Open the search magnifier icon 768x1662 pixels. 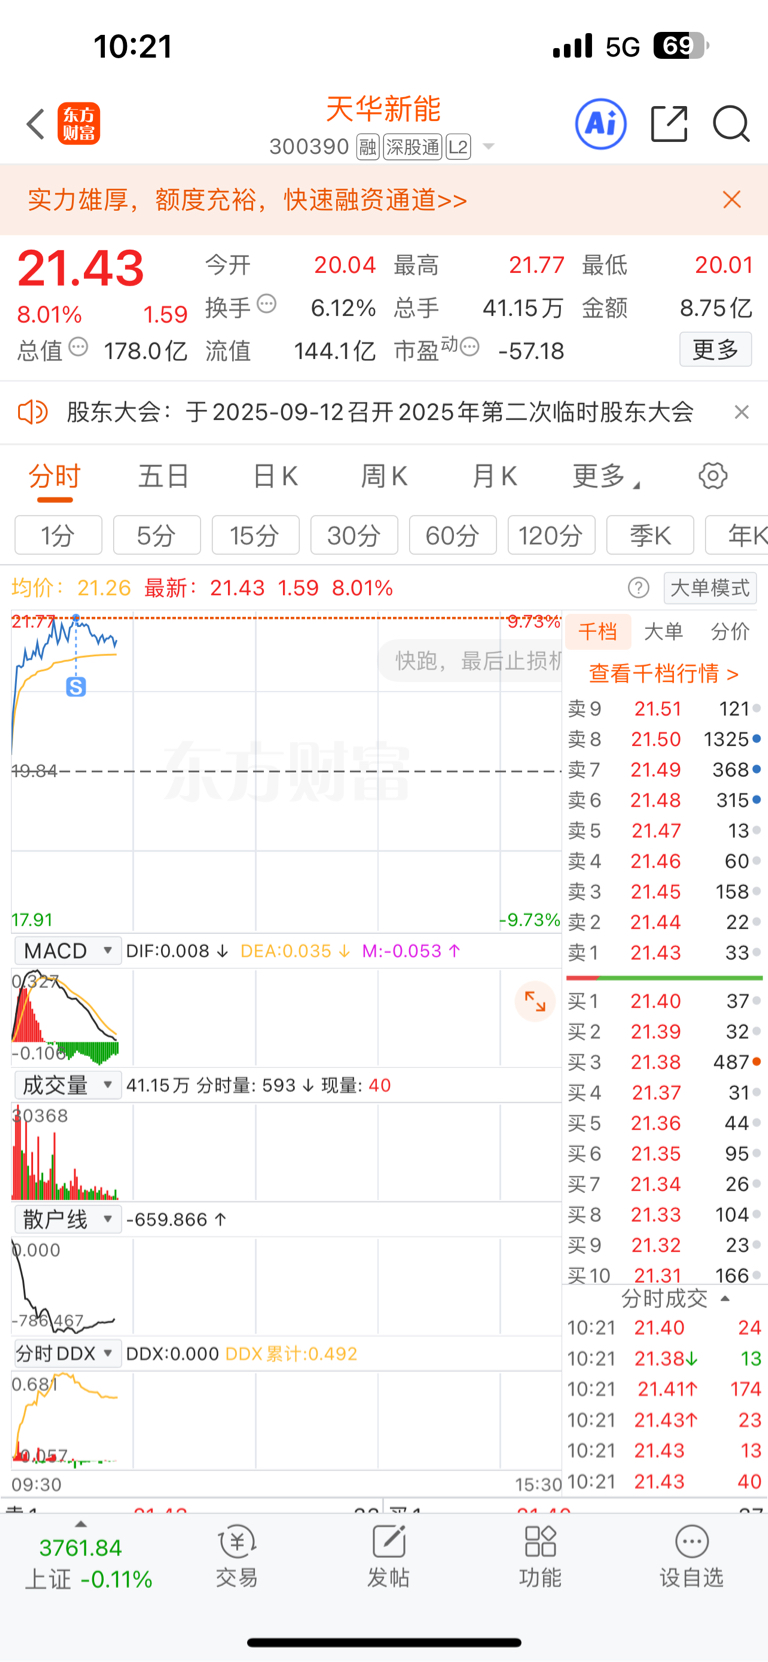click(x=731, y=124)
